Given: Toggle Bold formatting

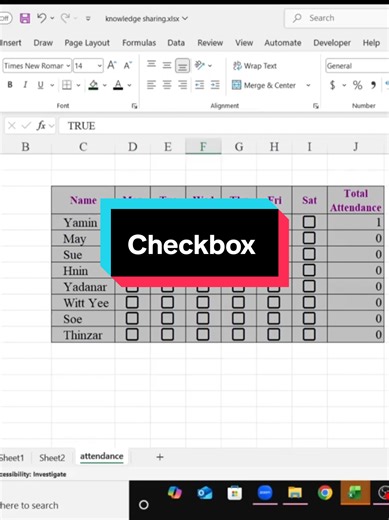Looking at the screenshot, I should click(x=10, y=85).
